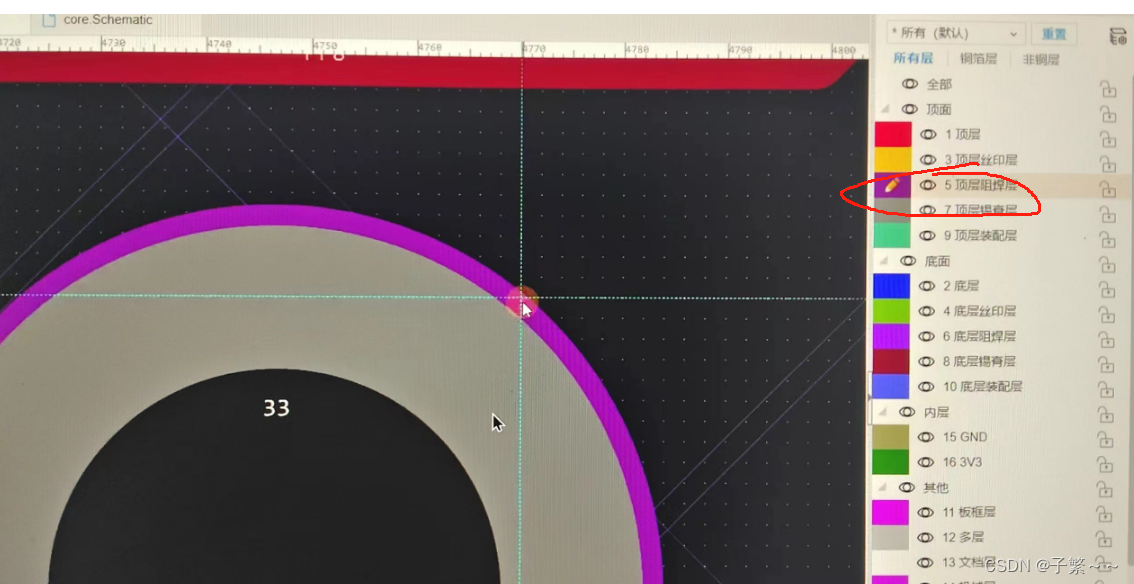Image resolution: width=1134 pixels, height=584 pixels.
Task: Lock the 9 顶层装配层 layer
Action: coord(1107,239)
